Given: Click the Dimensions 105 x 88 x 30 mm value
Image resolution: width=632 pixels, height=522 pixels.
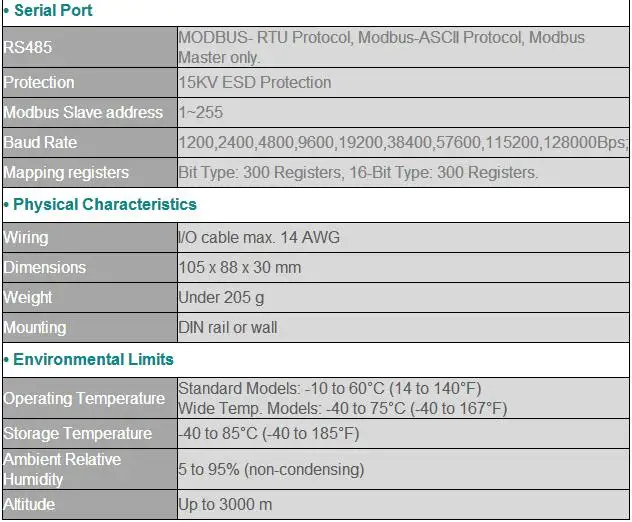Looking at the screenshot, I should click(239, 268).
